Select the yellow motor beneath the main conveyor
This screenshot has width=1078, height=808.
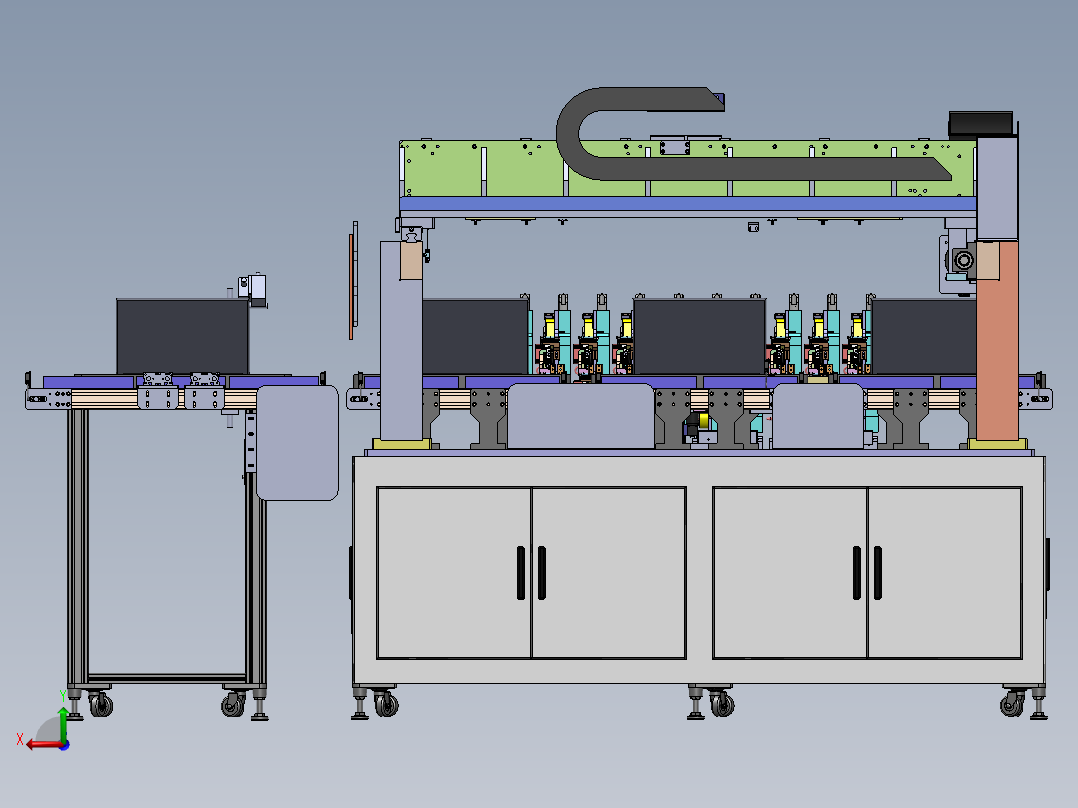coord(703,420)
